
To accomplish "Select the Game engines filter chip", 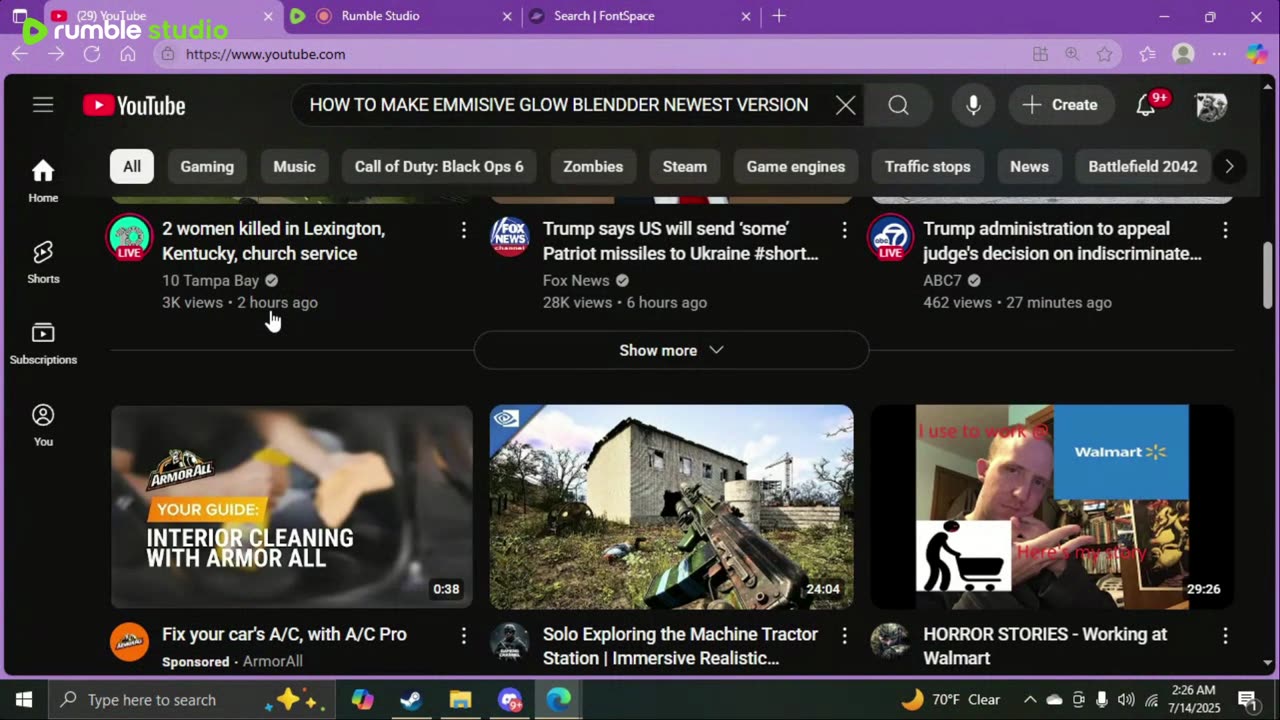I will pyautogui.click(x=796, y=167).
